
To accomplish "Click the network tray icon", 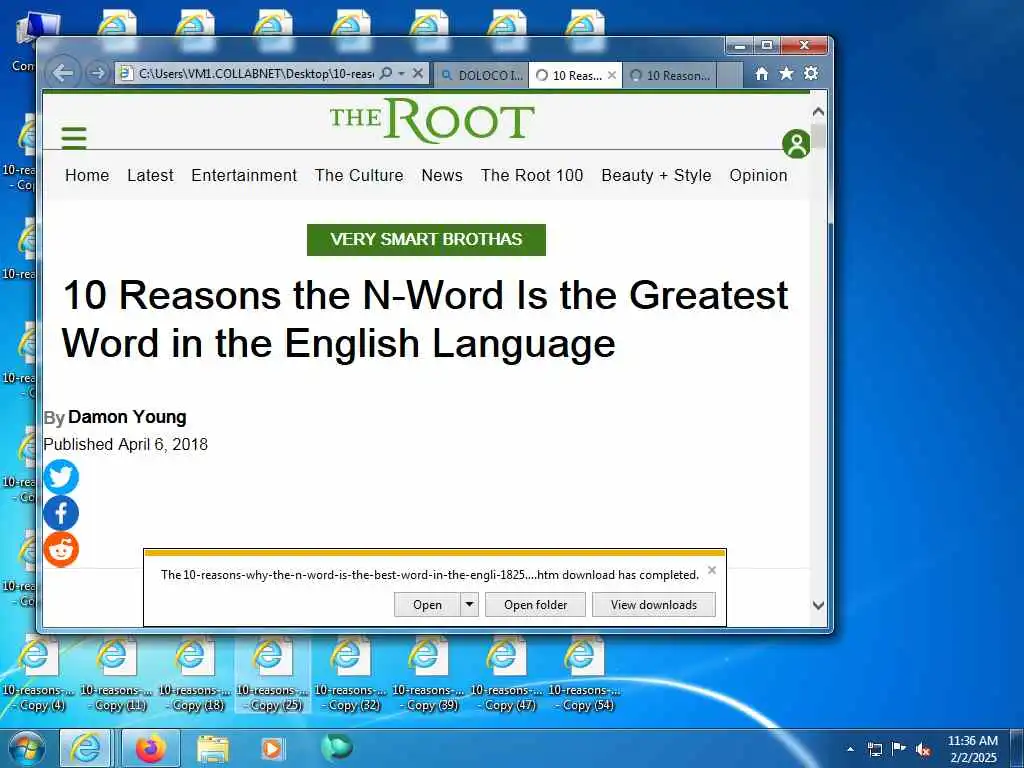I will pyautogui.click(x=874, y=749).
